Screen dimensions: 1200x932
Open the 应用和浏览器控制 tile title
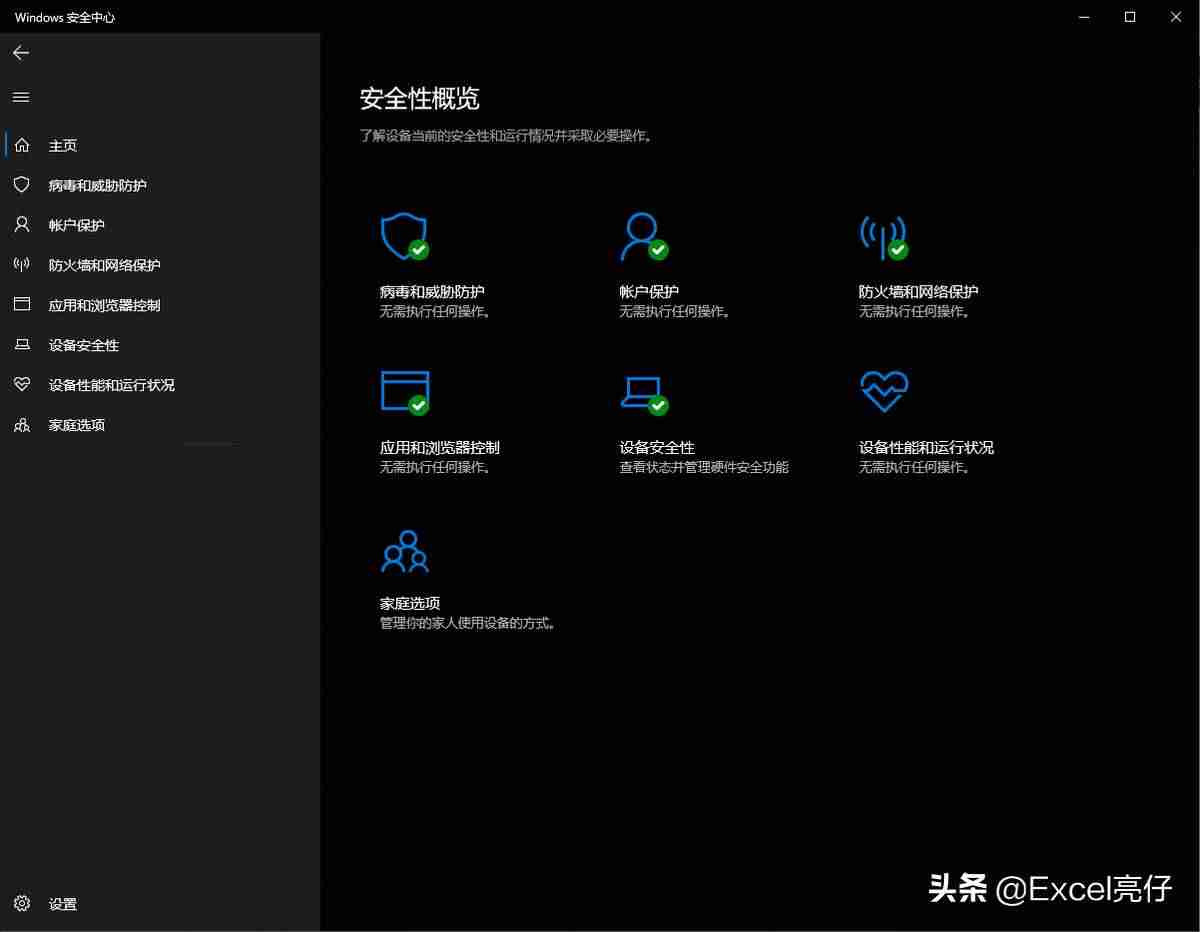coord(440,448)
